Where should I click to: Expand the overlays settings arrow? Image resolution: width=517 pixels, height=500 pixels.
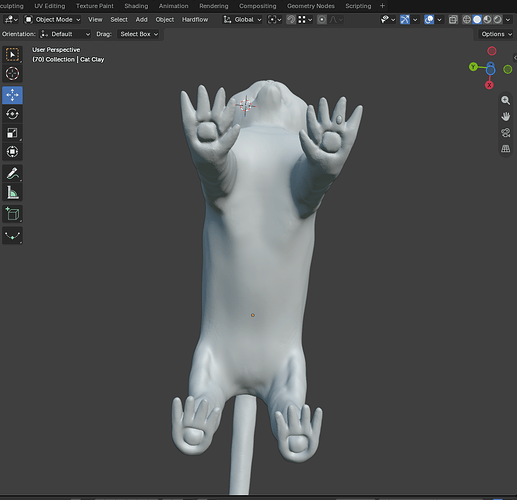[x=439, y=20]
